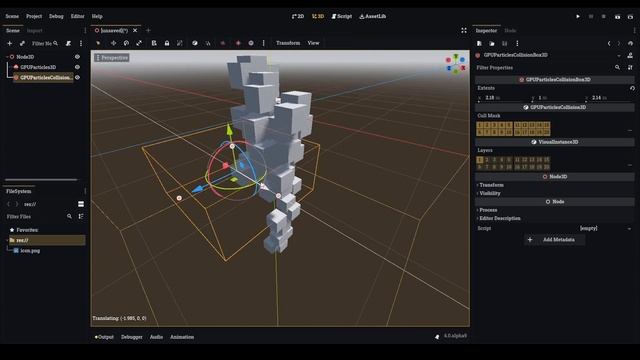Screen dimensions: 640x360
Task: Open the Editor menu
Action: 78,16
